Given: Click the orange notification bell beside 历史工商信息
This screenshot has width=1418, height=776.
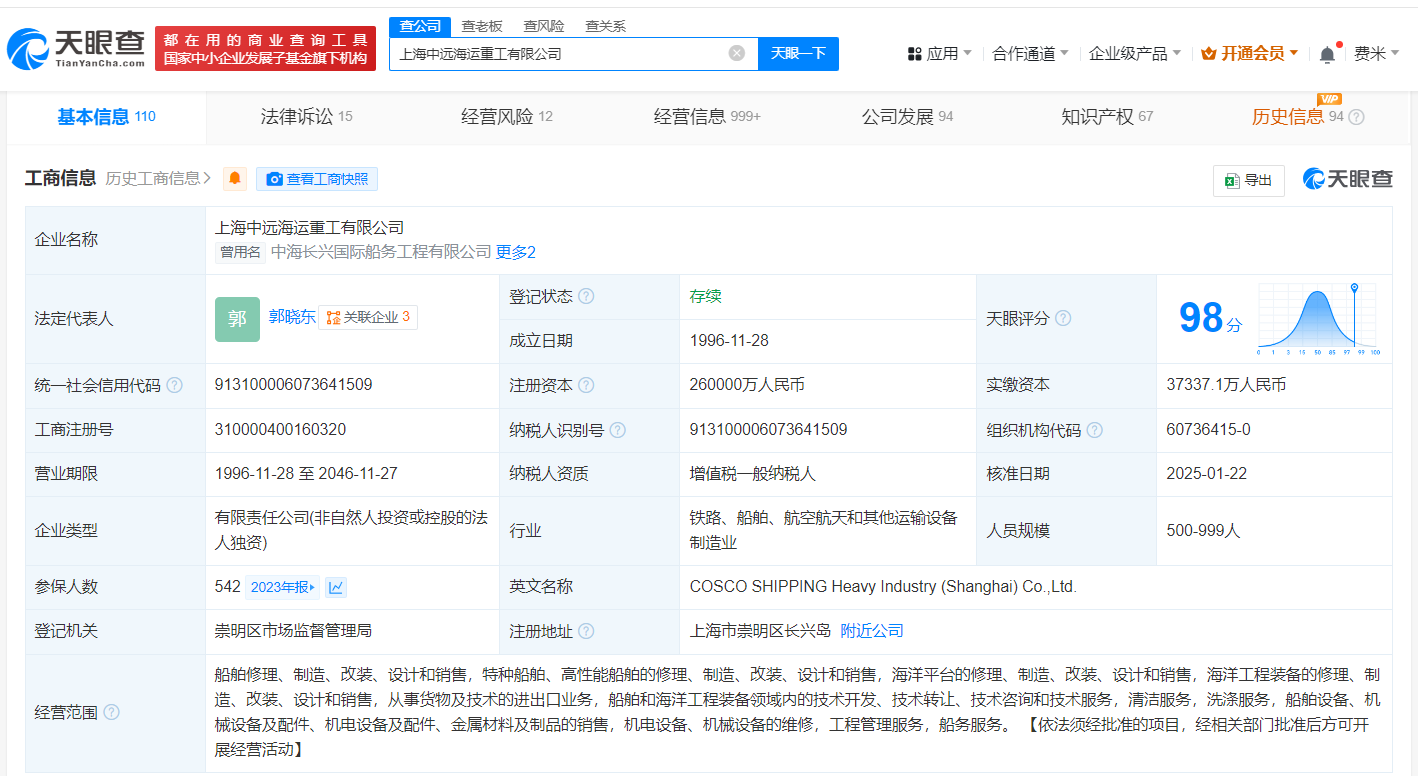Looking at the screenshot, I should [235, 179].
